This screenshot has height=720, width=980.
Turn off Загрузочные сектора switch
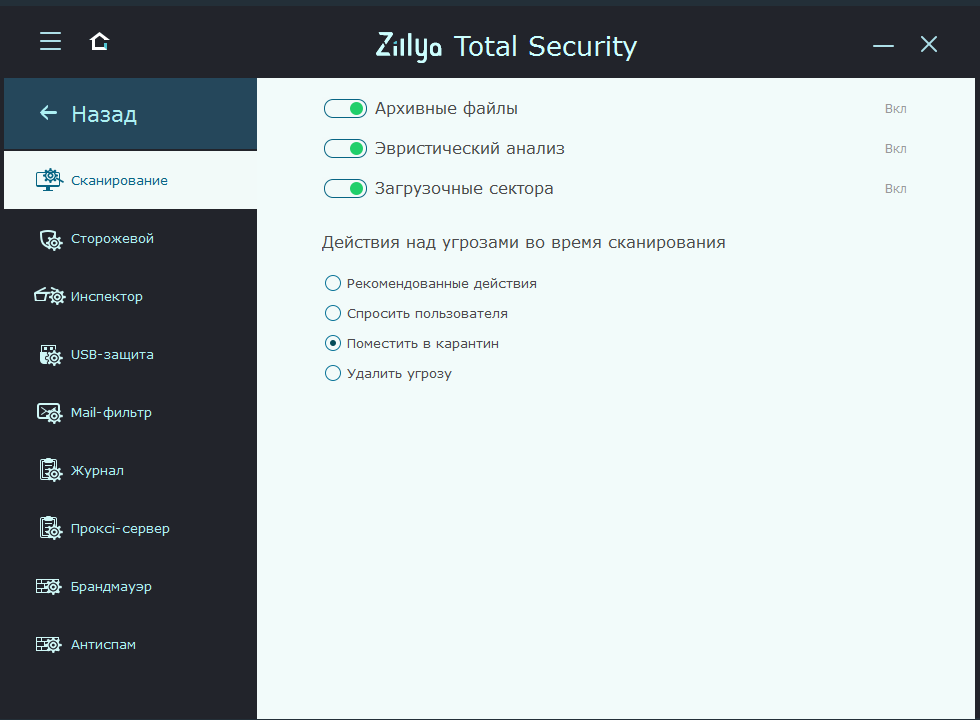coord(346,189)
